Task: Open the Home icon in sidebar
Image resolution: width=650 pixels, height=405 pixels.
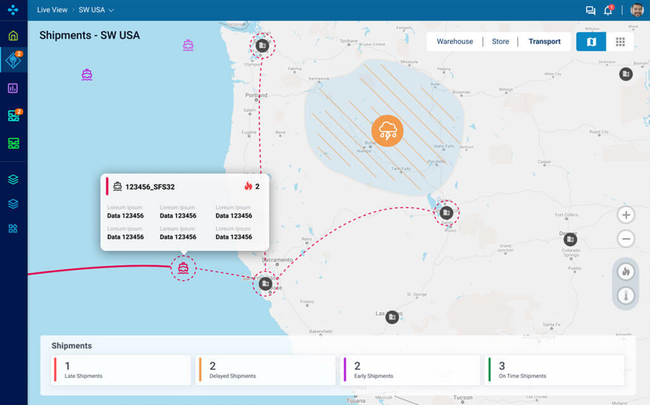Action: pos(13,36)
